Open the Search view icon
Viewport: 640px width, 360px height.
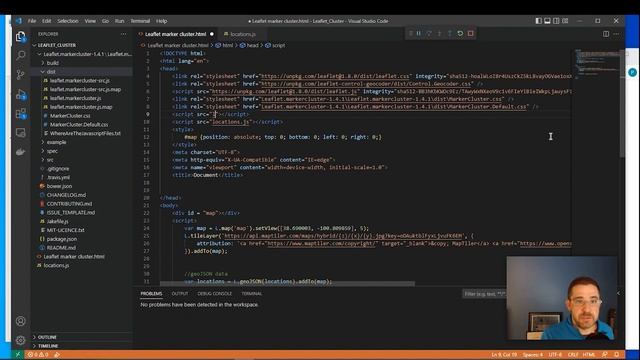21,55
